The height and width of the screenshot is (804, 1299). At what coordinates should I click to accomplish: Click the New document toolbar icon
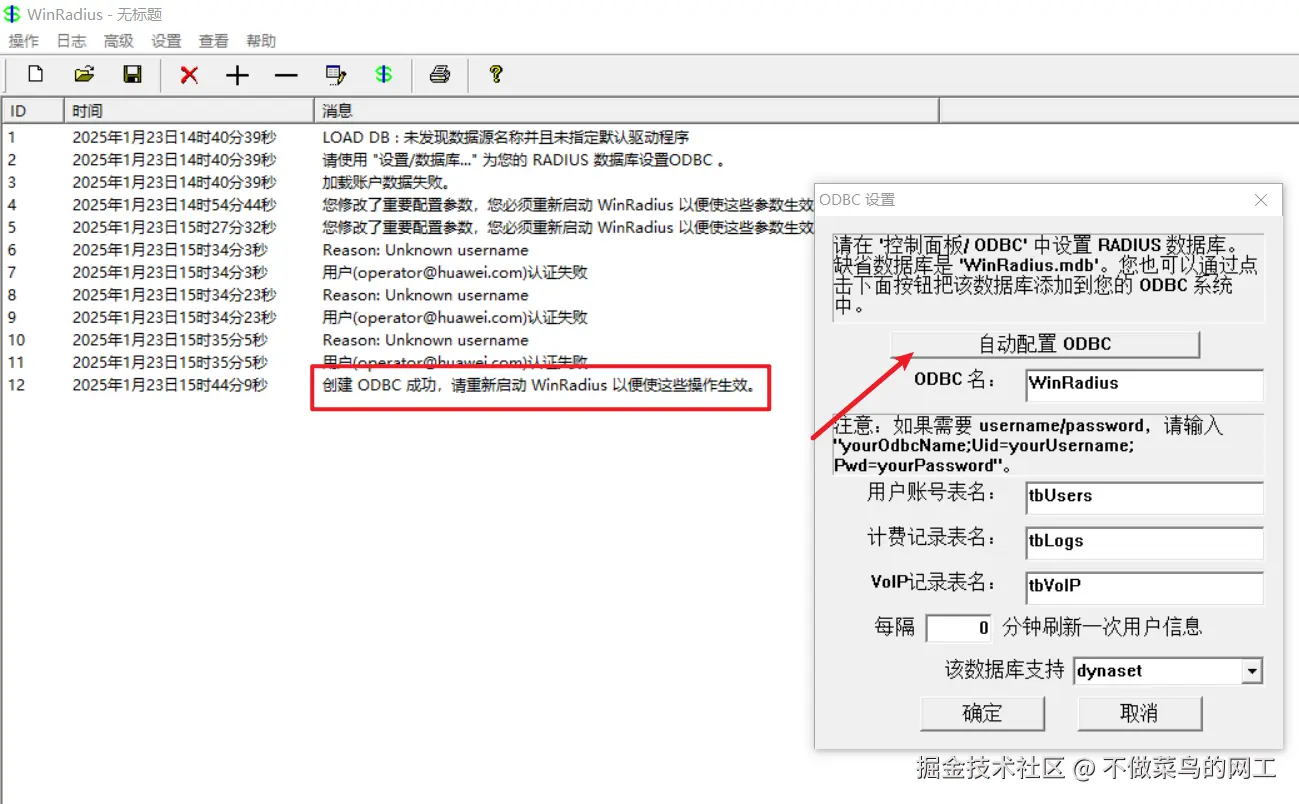coord(36,75)
